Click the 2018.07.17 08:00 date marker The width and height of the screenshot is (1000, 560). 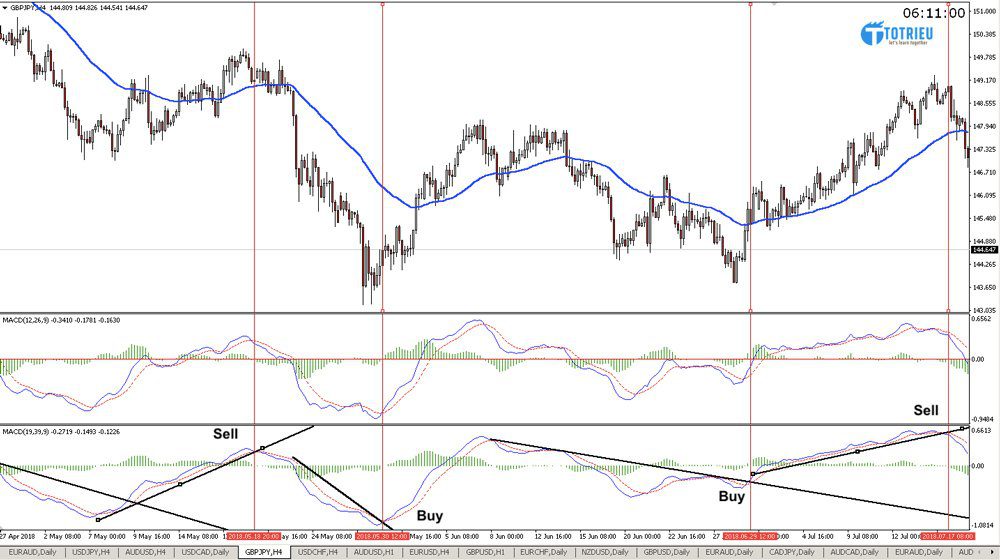click(x=948, y=536)
